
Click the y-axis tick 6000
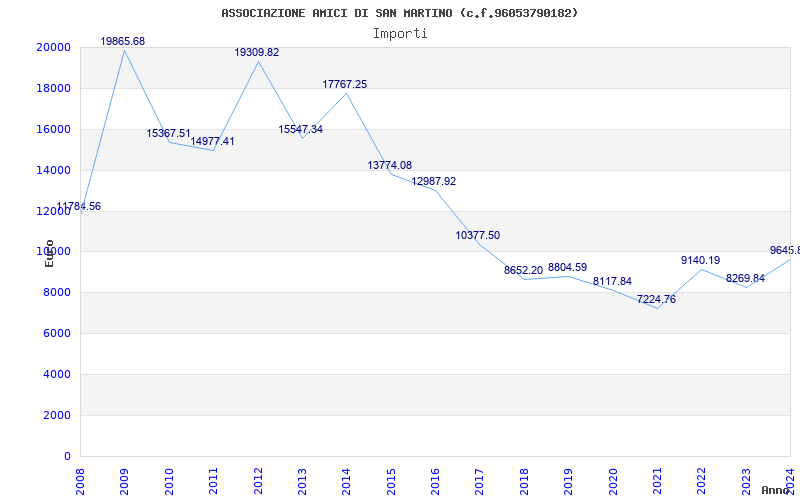click(56, 334)
